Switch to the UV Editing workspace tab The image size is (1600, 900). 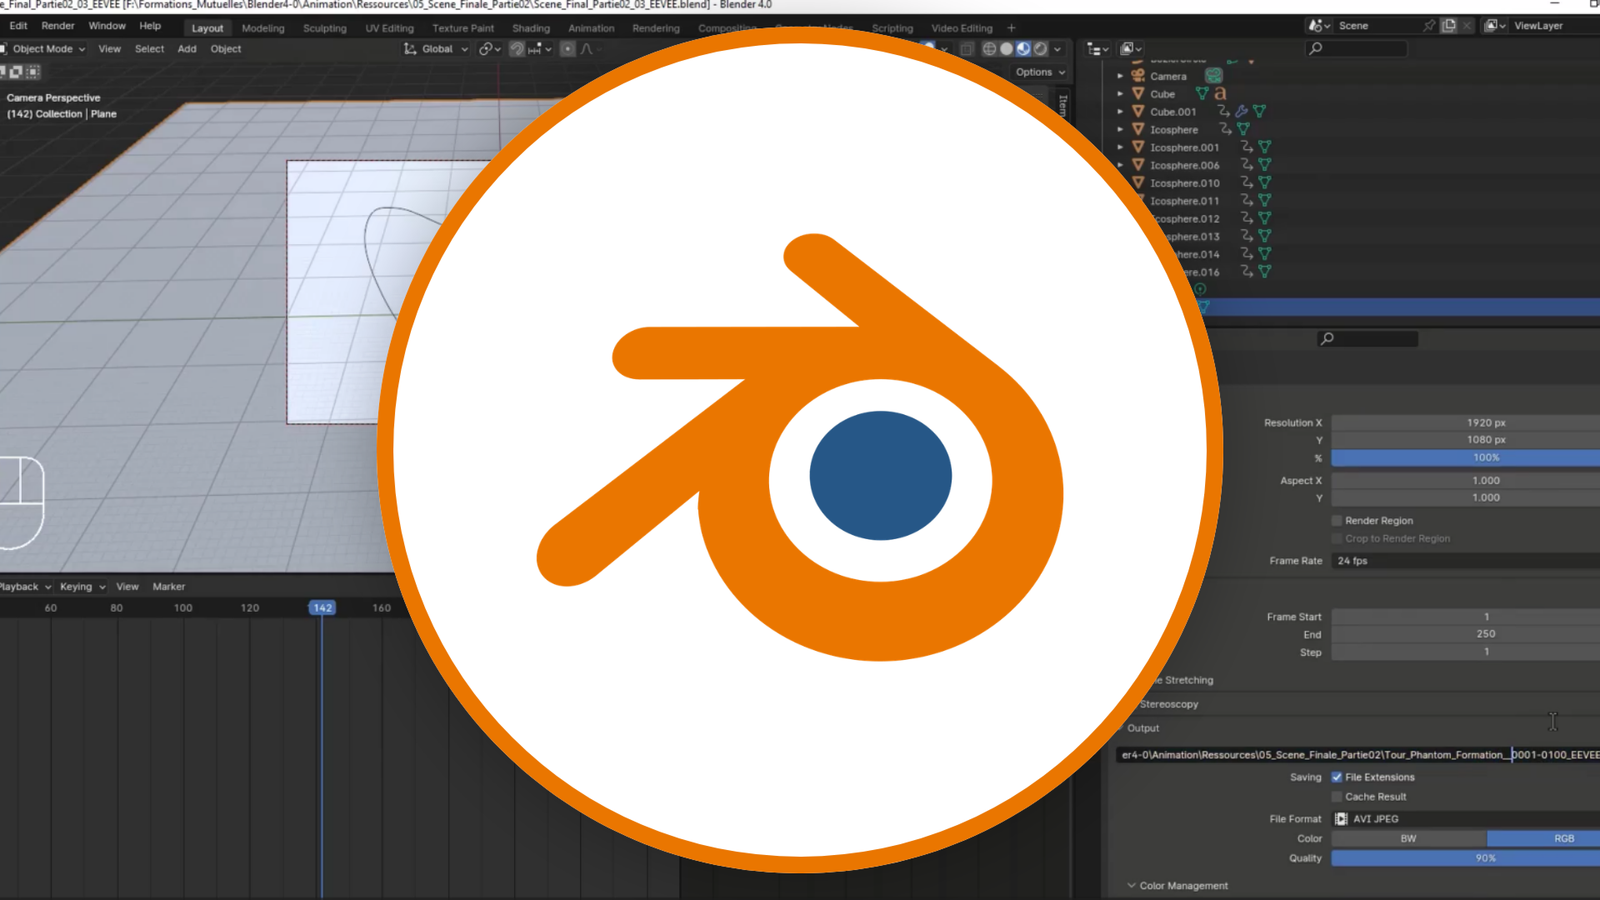389,28
